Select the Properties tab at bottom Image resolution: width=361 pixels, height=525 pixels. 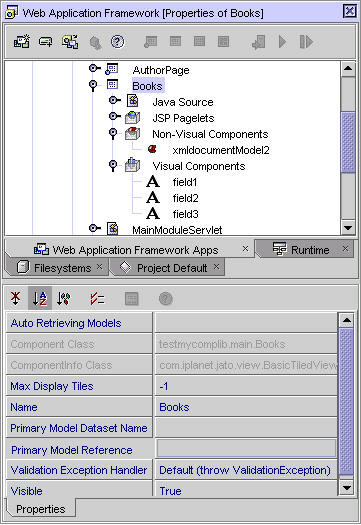[41, 509]
